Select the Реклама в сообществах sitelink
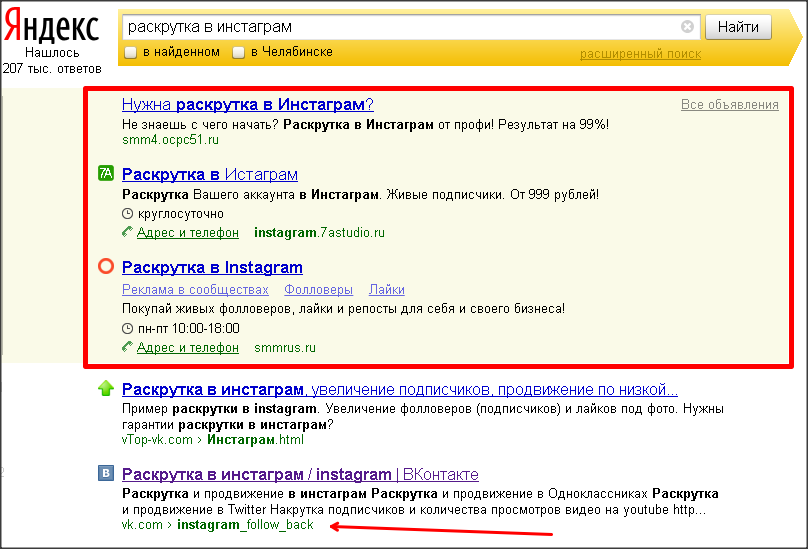This screenshot has height=549, width=808. (x=195, y=290)
